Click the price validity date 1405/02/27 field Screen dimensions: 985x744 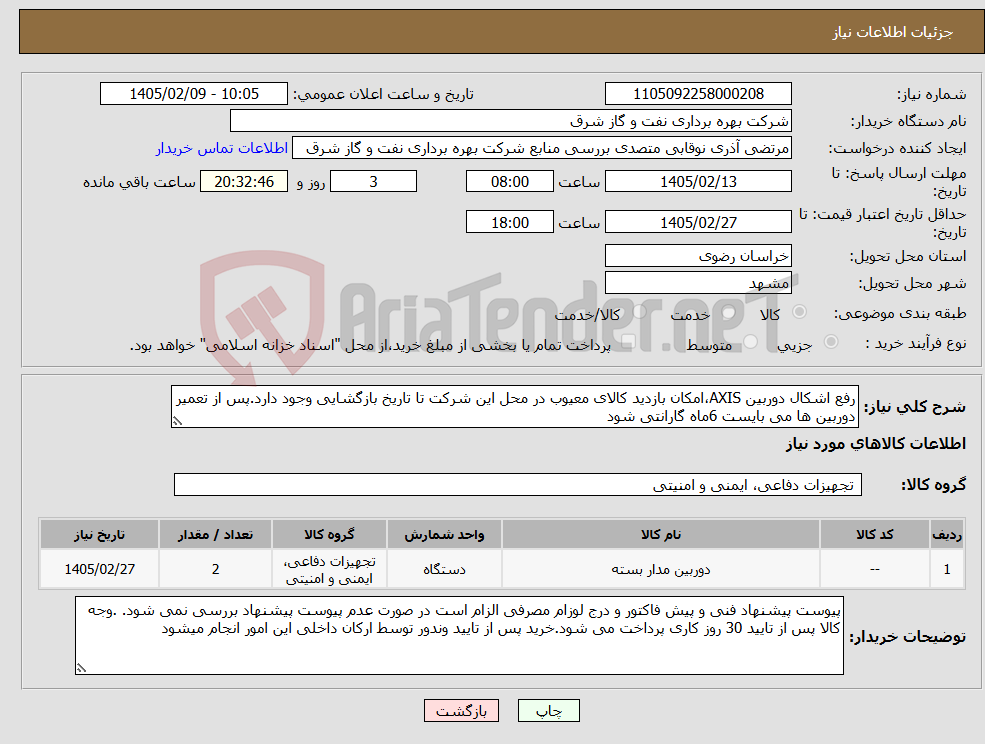click(x=698, y=222)
